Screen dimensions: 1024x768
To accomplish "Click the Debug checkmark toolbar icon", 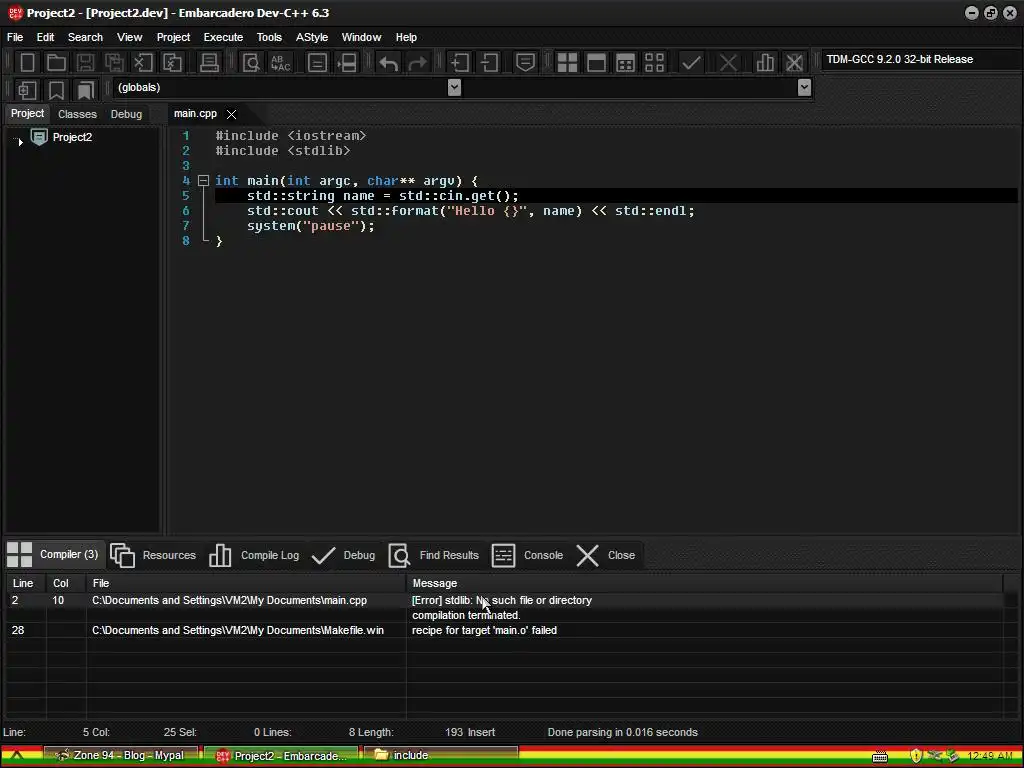I will (x=691, y=63).
